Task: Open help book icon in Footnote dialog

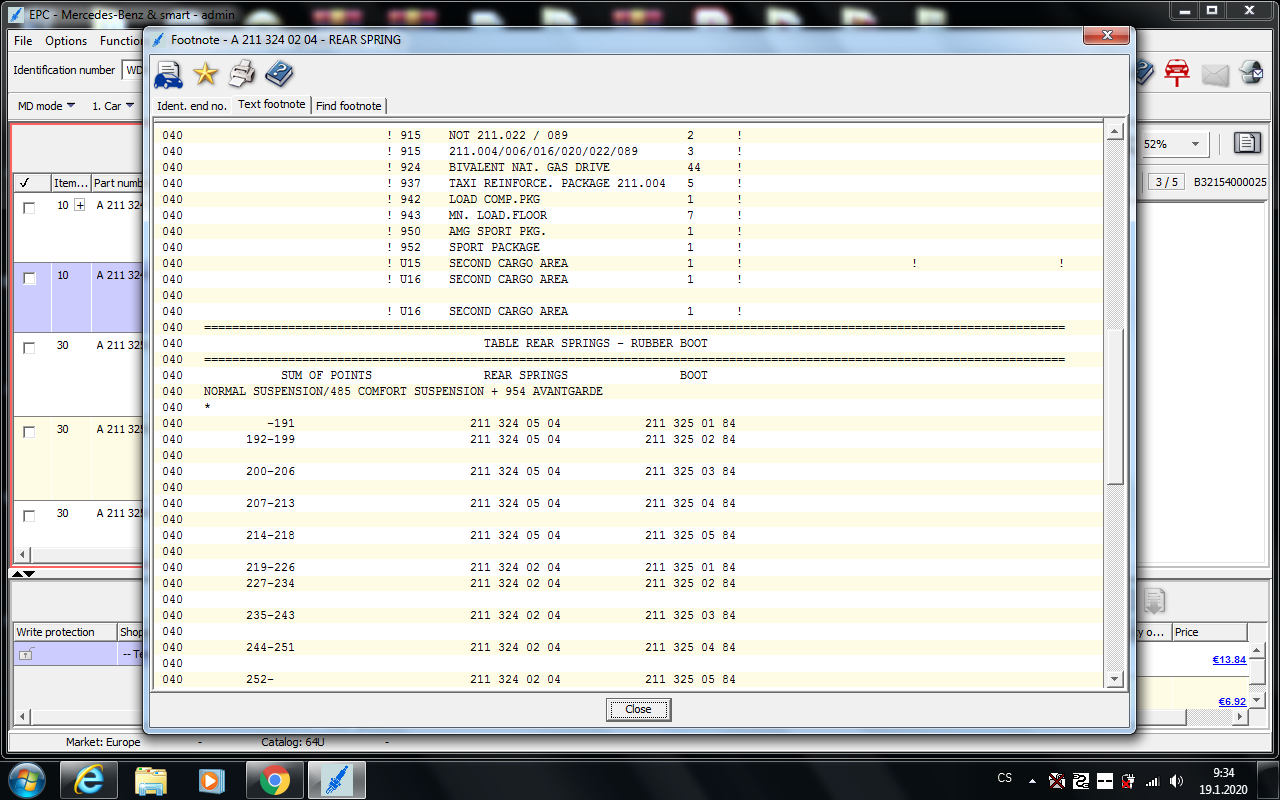Action: [279, 74]
